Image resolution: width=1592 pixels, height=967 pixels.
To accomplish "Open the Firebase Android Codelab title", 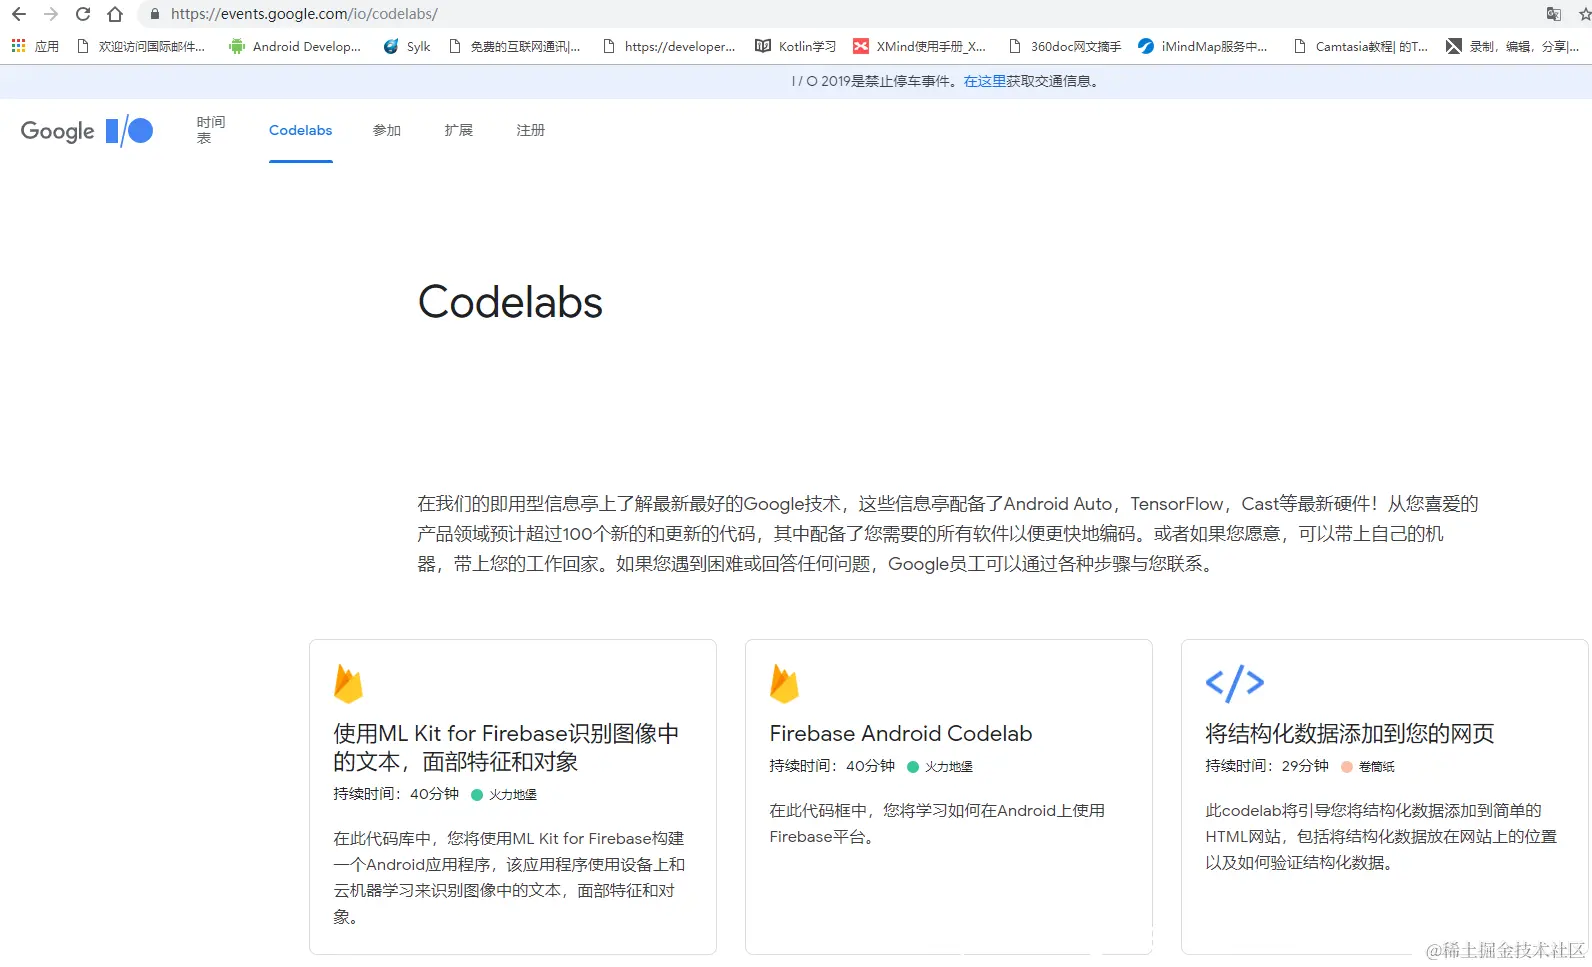I will point(900,734).
